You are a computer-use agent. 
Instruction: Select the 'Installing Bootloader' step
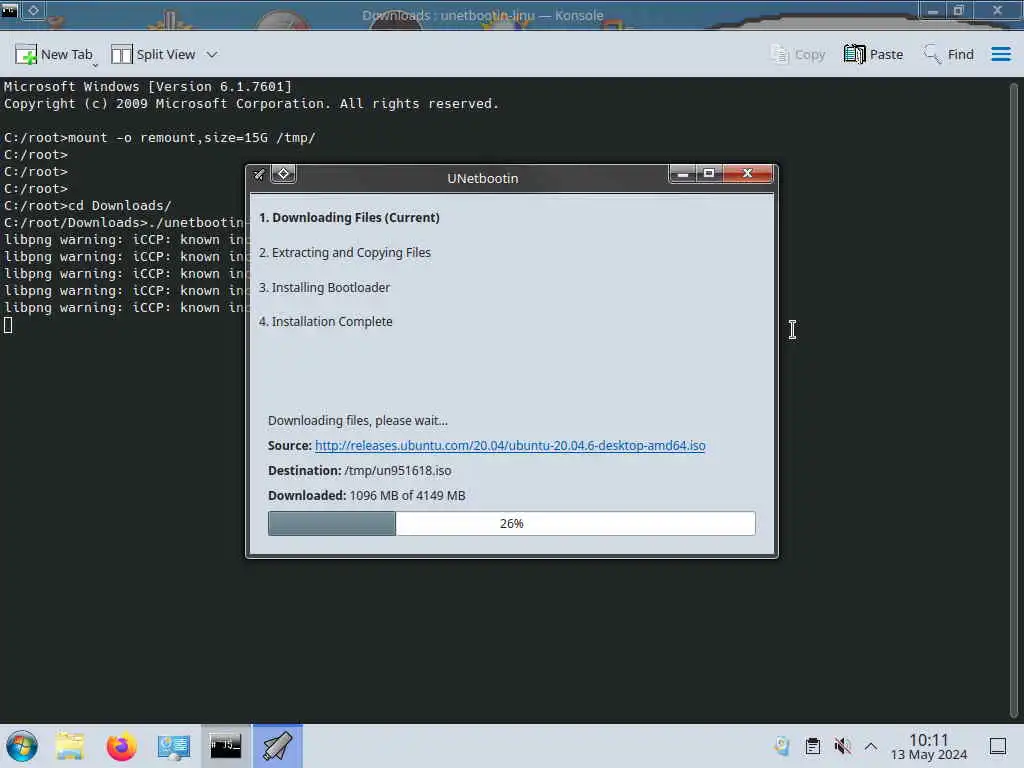tap(325, 287)
